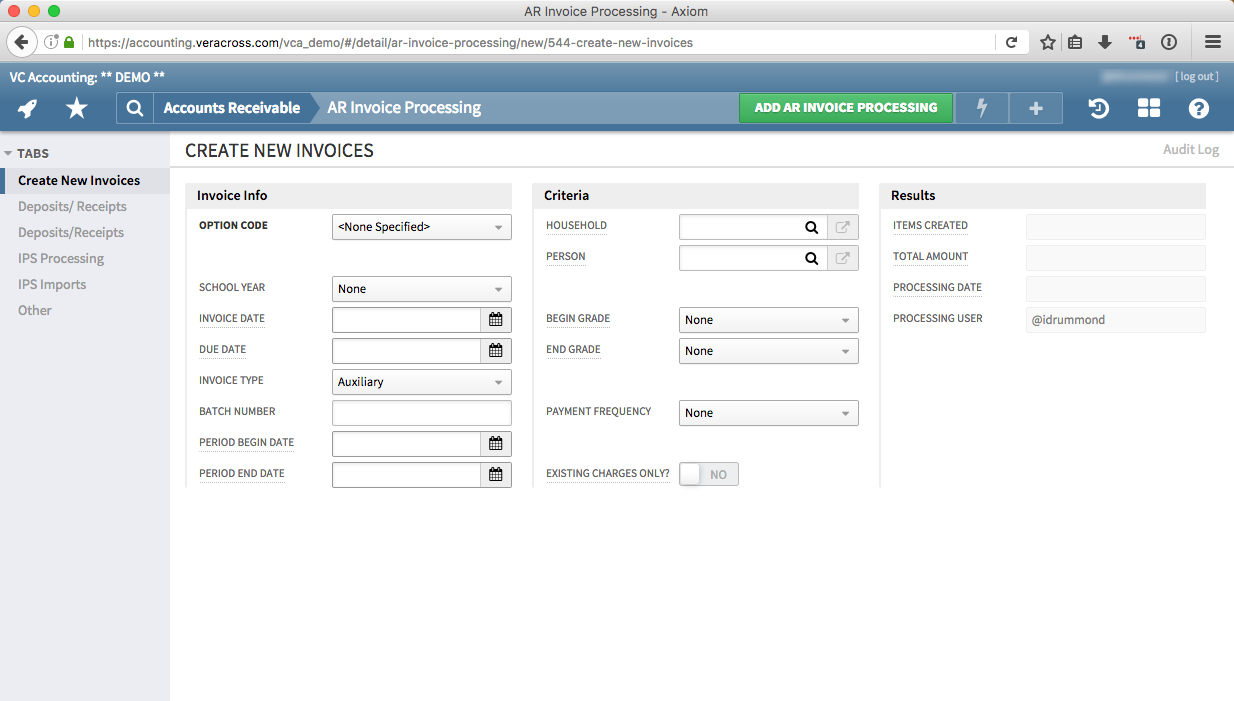Click the plus icon next to lightning bolt
Image resolution: width=1234 pixels, height=701 pixels.
(1035, 108)
